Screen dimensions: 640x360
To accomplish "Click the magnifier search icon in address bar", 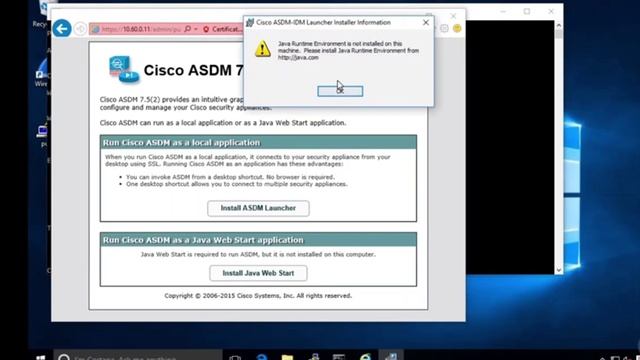I will point(187,29).
